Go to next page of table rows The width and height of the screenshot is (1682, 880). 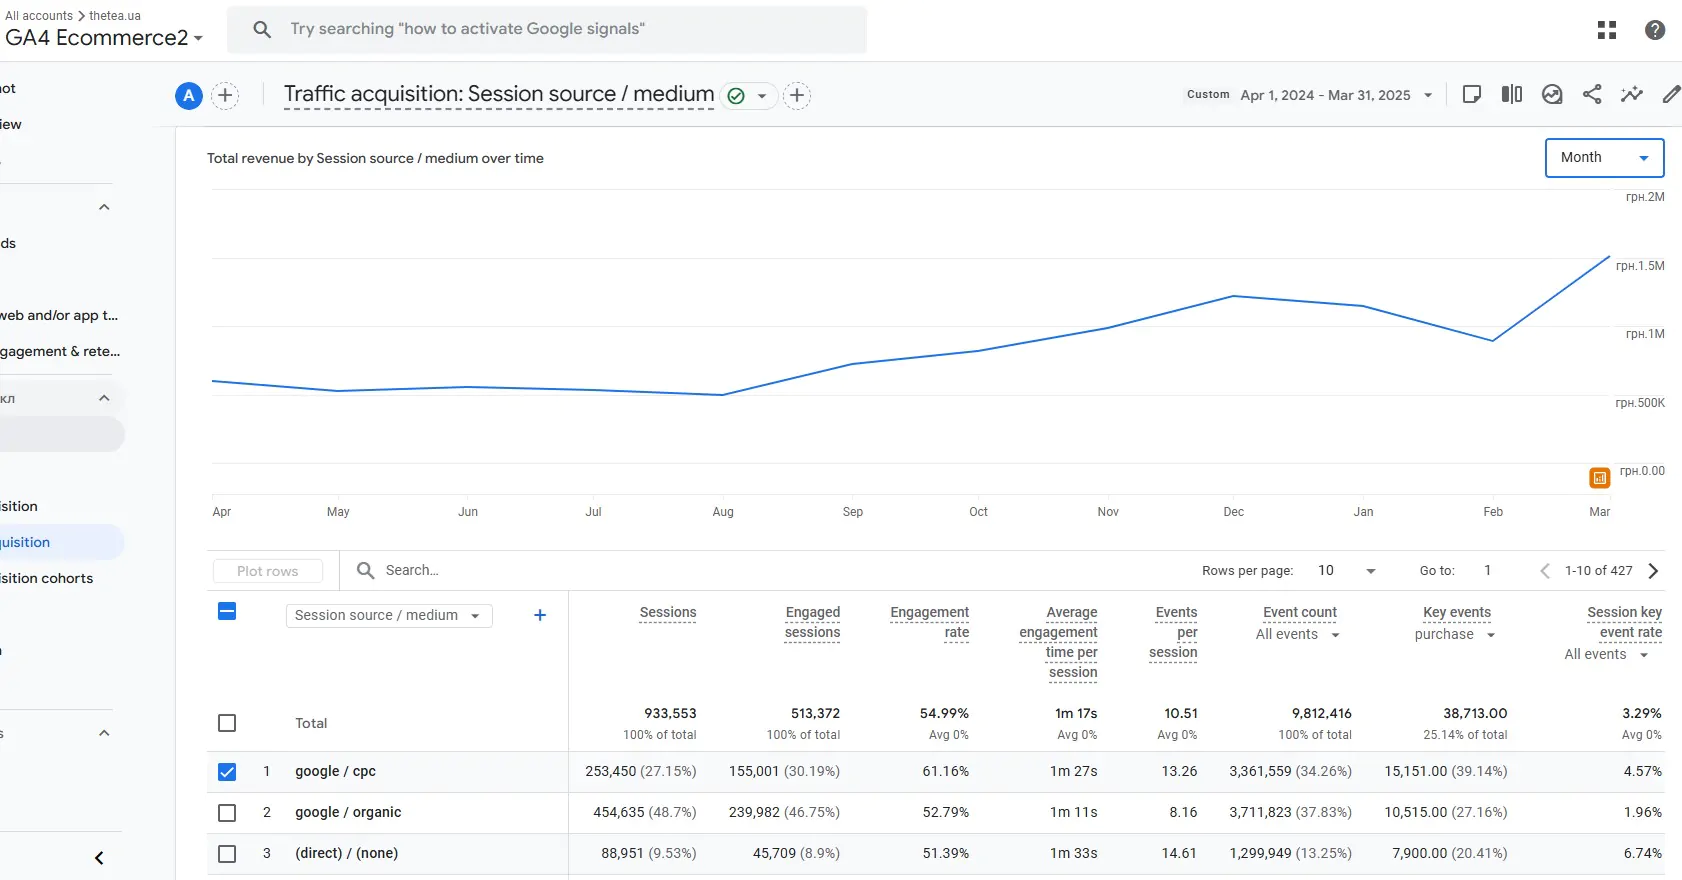coord(1653,571)
